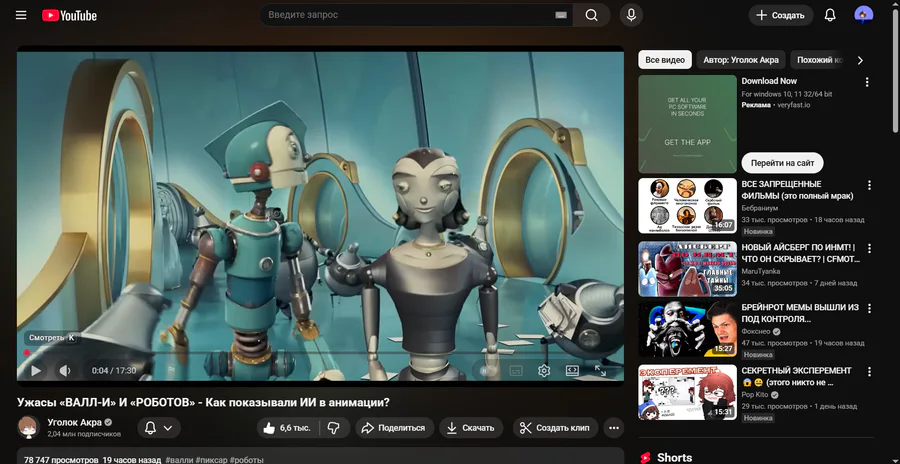
Task: Select the Автор: Уголок Акра chip
Action: 741,60
